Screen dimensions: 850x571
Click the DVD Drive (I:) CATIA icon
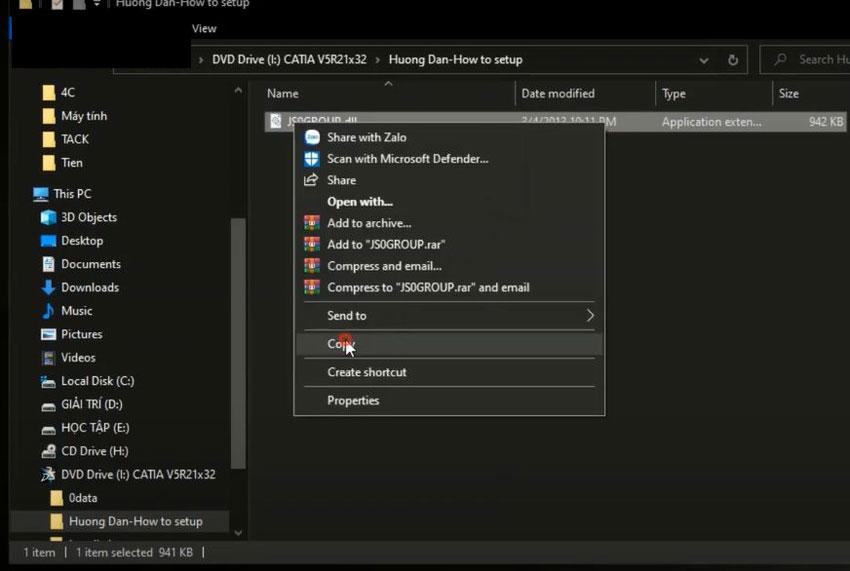[48, 475]
